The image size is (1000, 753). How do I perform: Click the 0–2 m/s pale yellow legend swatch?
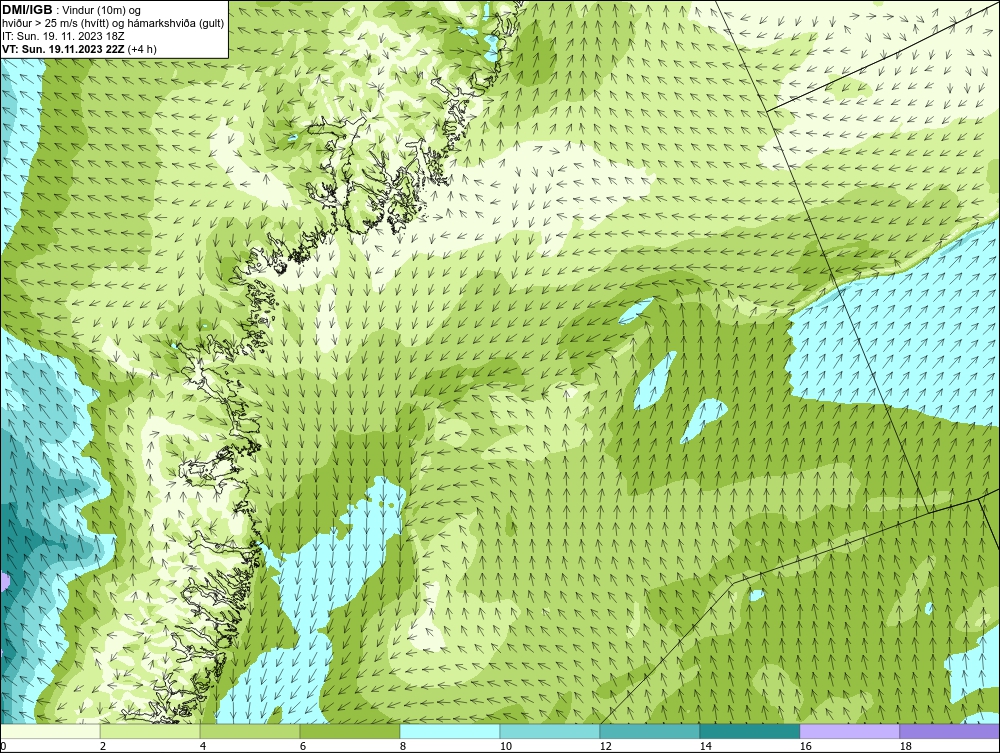[x=50, y=731]
